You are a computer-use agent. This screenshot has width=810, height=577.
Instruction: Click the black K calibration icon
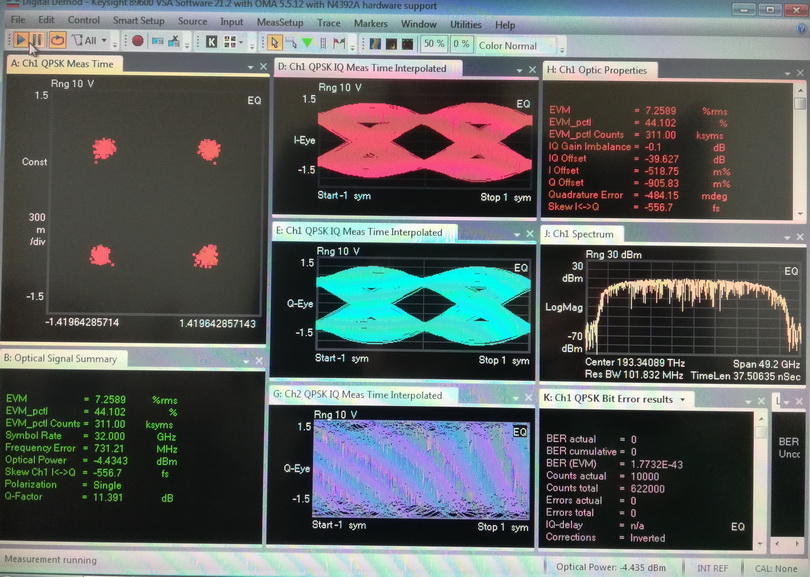(x=212, y=42)
